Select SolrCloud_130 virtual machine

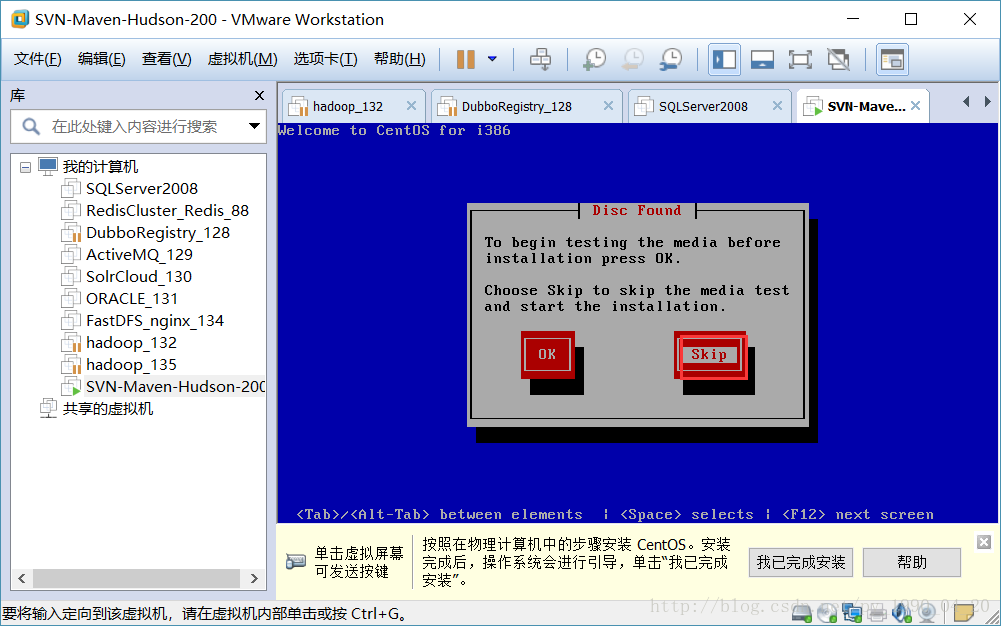pos(139,277)
